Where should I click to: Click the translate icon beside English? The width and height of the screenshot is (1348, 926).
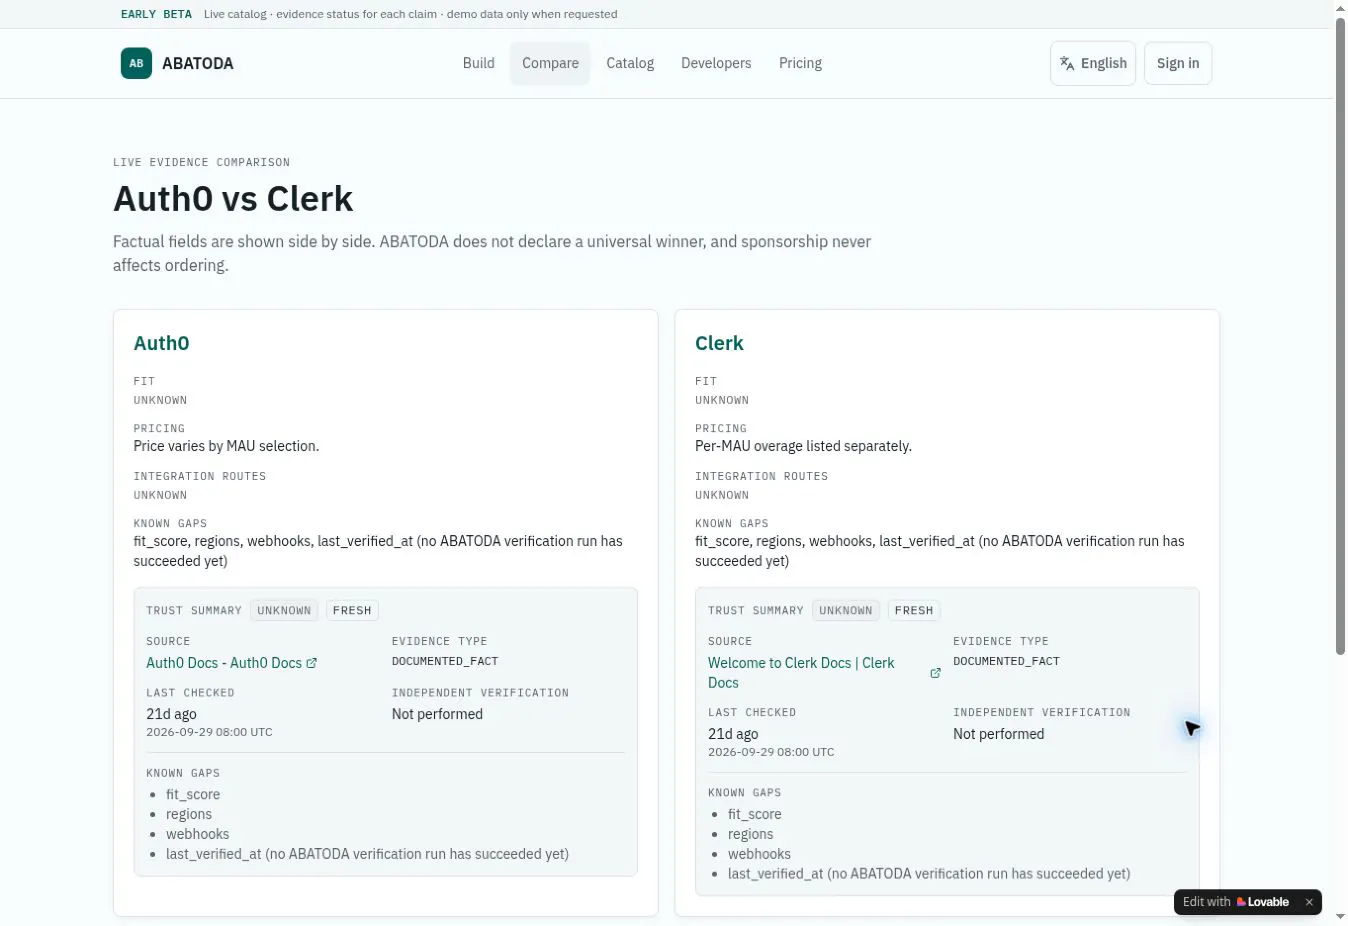click(1067, 63)
